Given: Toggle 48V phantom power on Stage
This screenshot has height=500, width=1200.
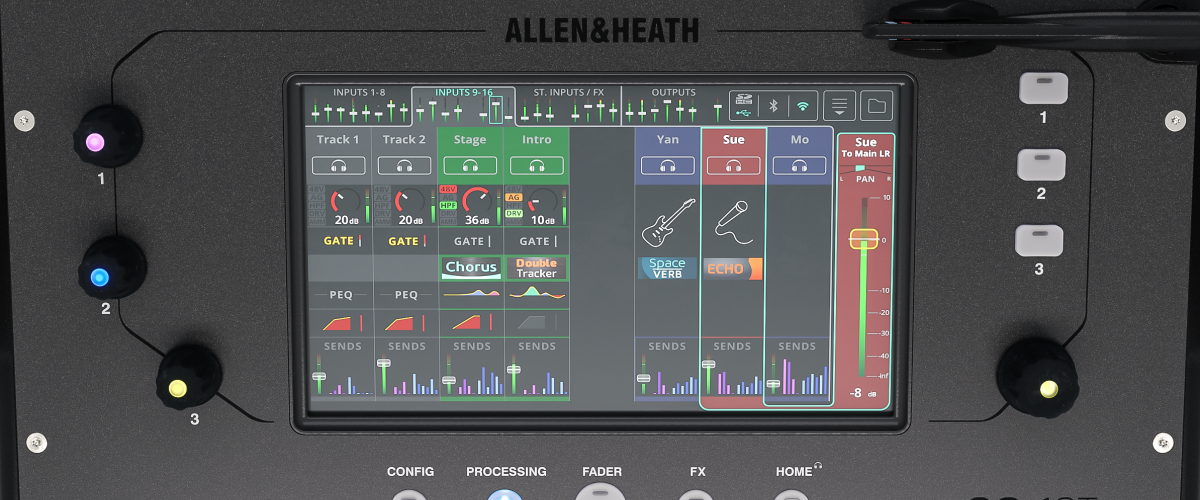Looking at the screenshot, I should 448,189.
